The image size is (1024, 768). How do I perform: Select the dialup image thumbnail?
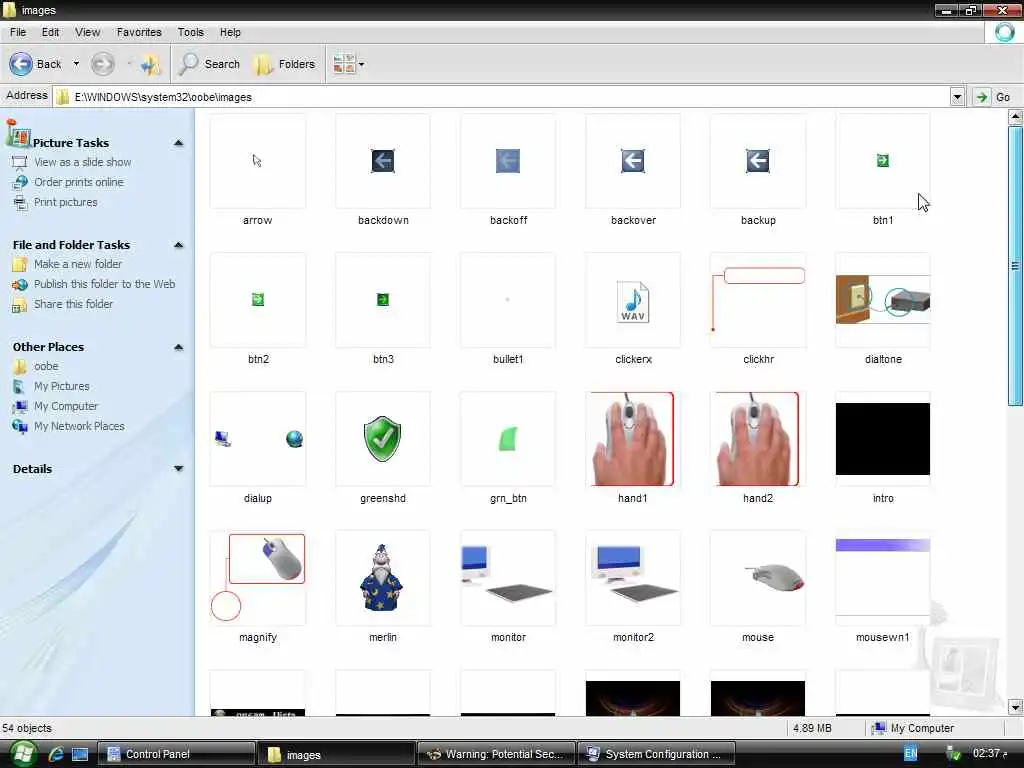click(x=258, y=439)
